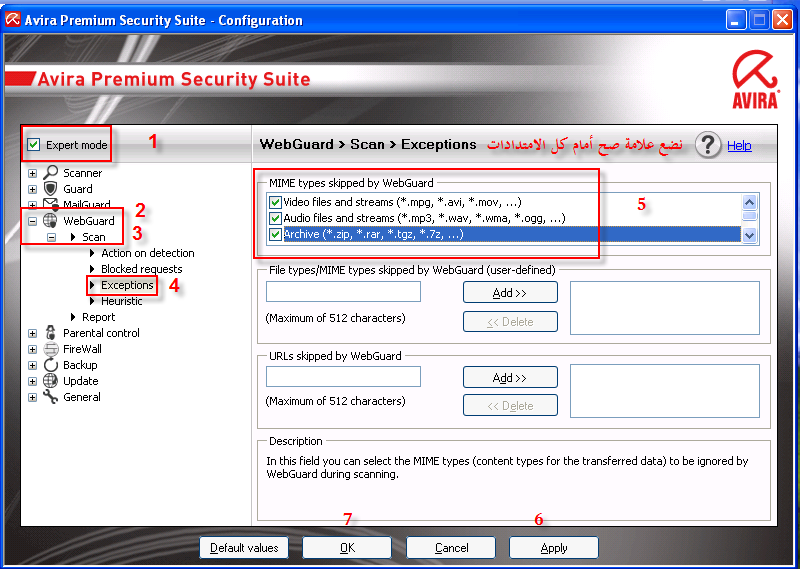Click the WebGuard globe icon
The image size is (800, 569).
(51, 220)
